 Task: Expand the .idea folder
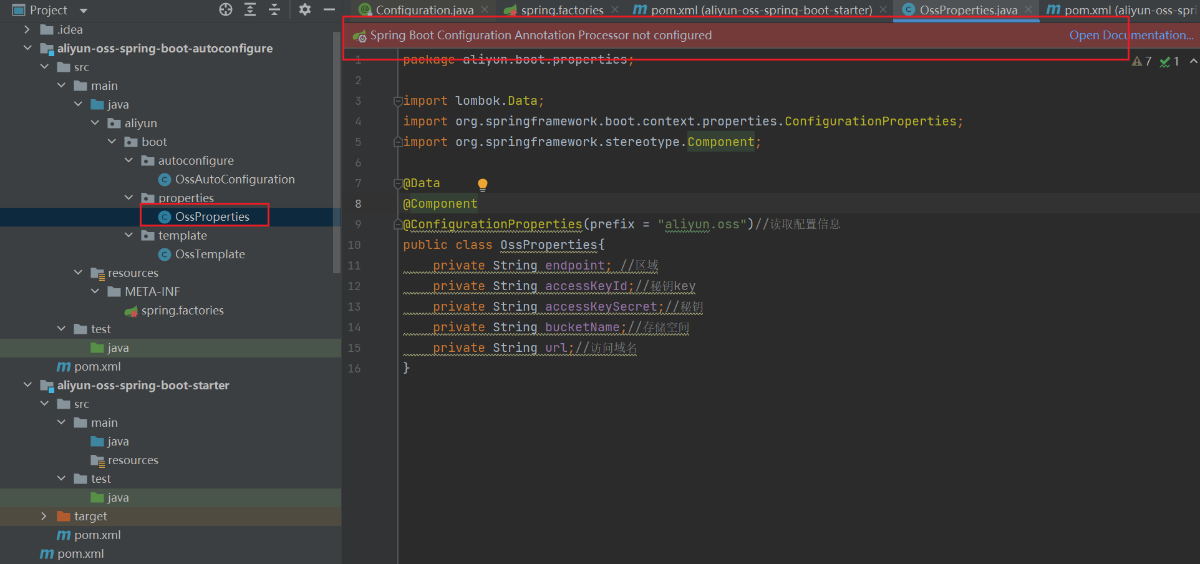tap(27, 30)
